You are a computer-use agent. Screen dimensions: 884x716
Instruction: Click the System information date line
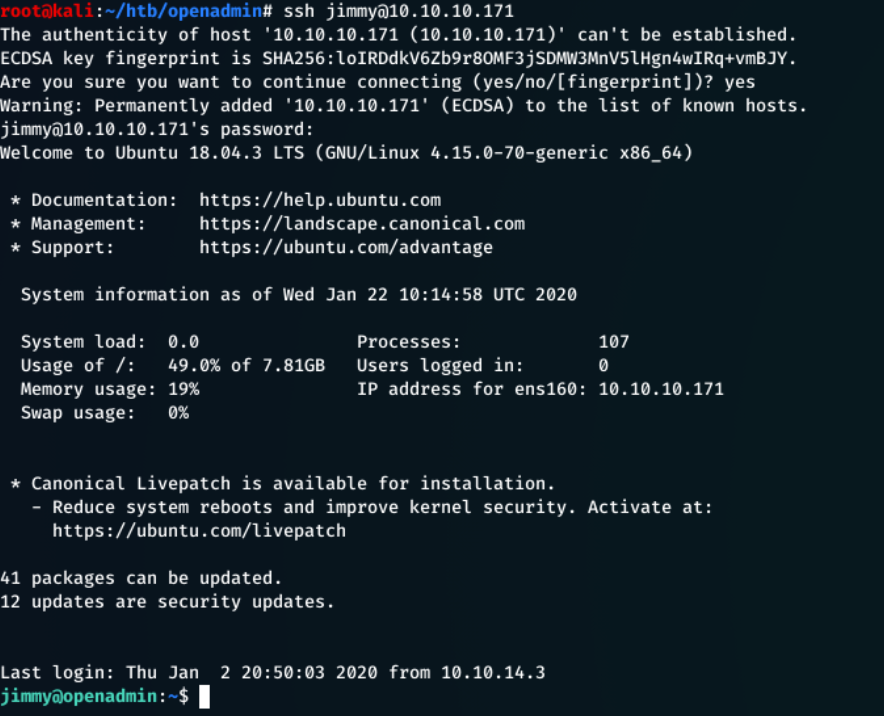(299, 295)
